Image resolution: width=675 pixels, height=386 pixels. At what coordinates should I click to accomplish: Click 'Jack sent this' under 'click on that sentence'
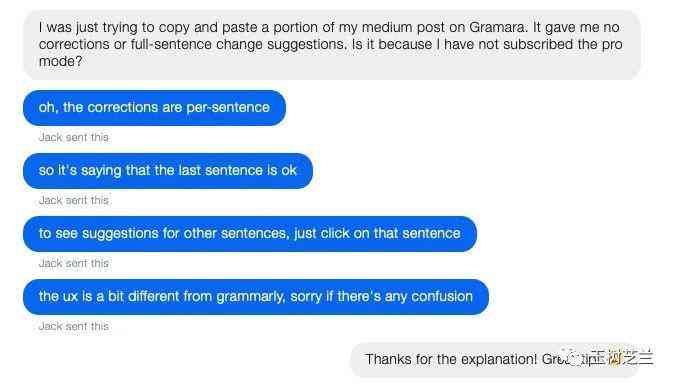[x=74, y=263]
